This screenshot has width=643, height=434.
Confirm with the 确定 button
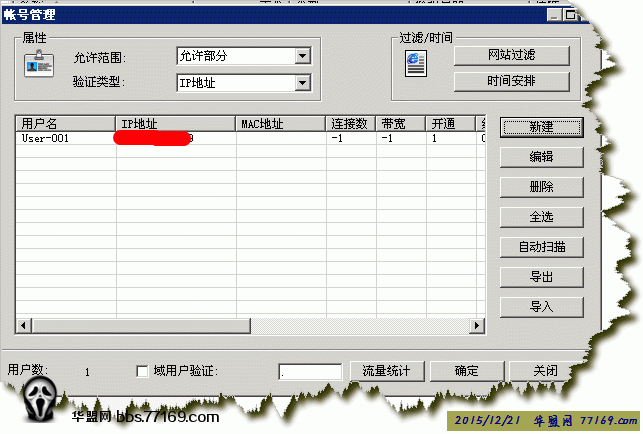(467, 371)
